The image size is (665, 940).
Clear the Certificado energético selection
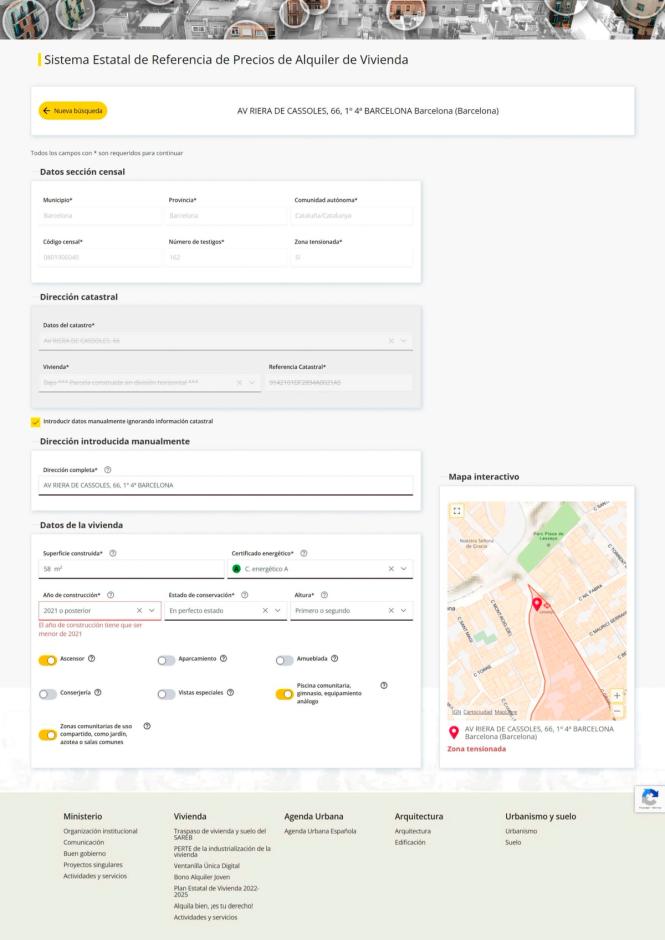(x=391, y=569)
